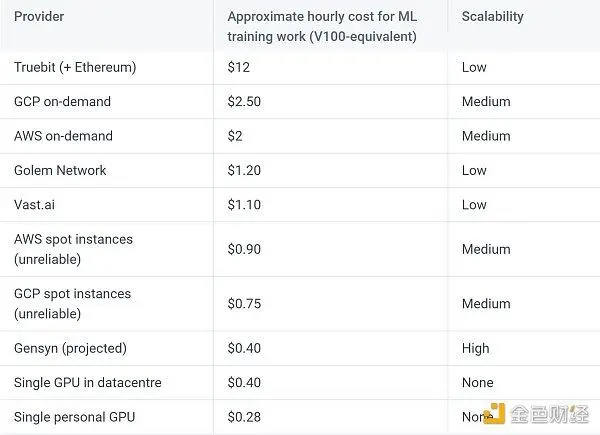Image resolution: width=600 pixels, height=435 pixels.
Task: Select AWS on-demand provider name
Action: (64, 136)
